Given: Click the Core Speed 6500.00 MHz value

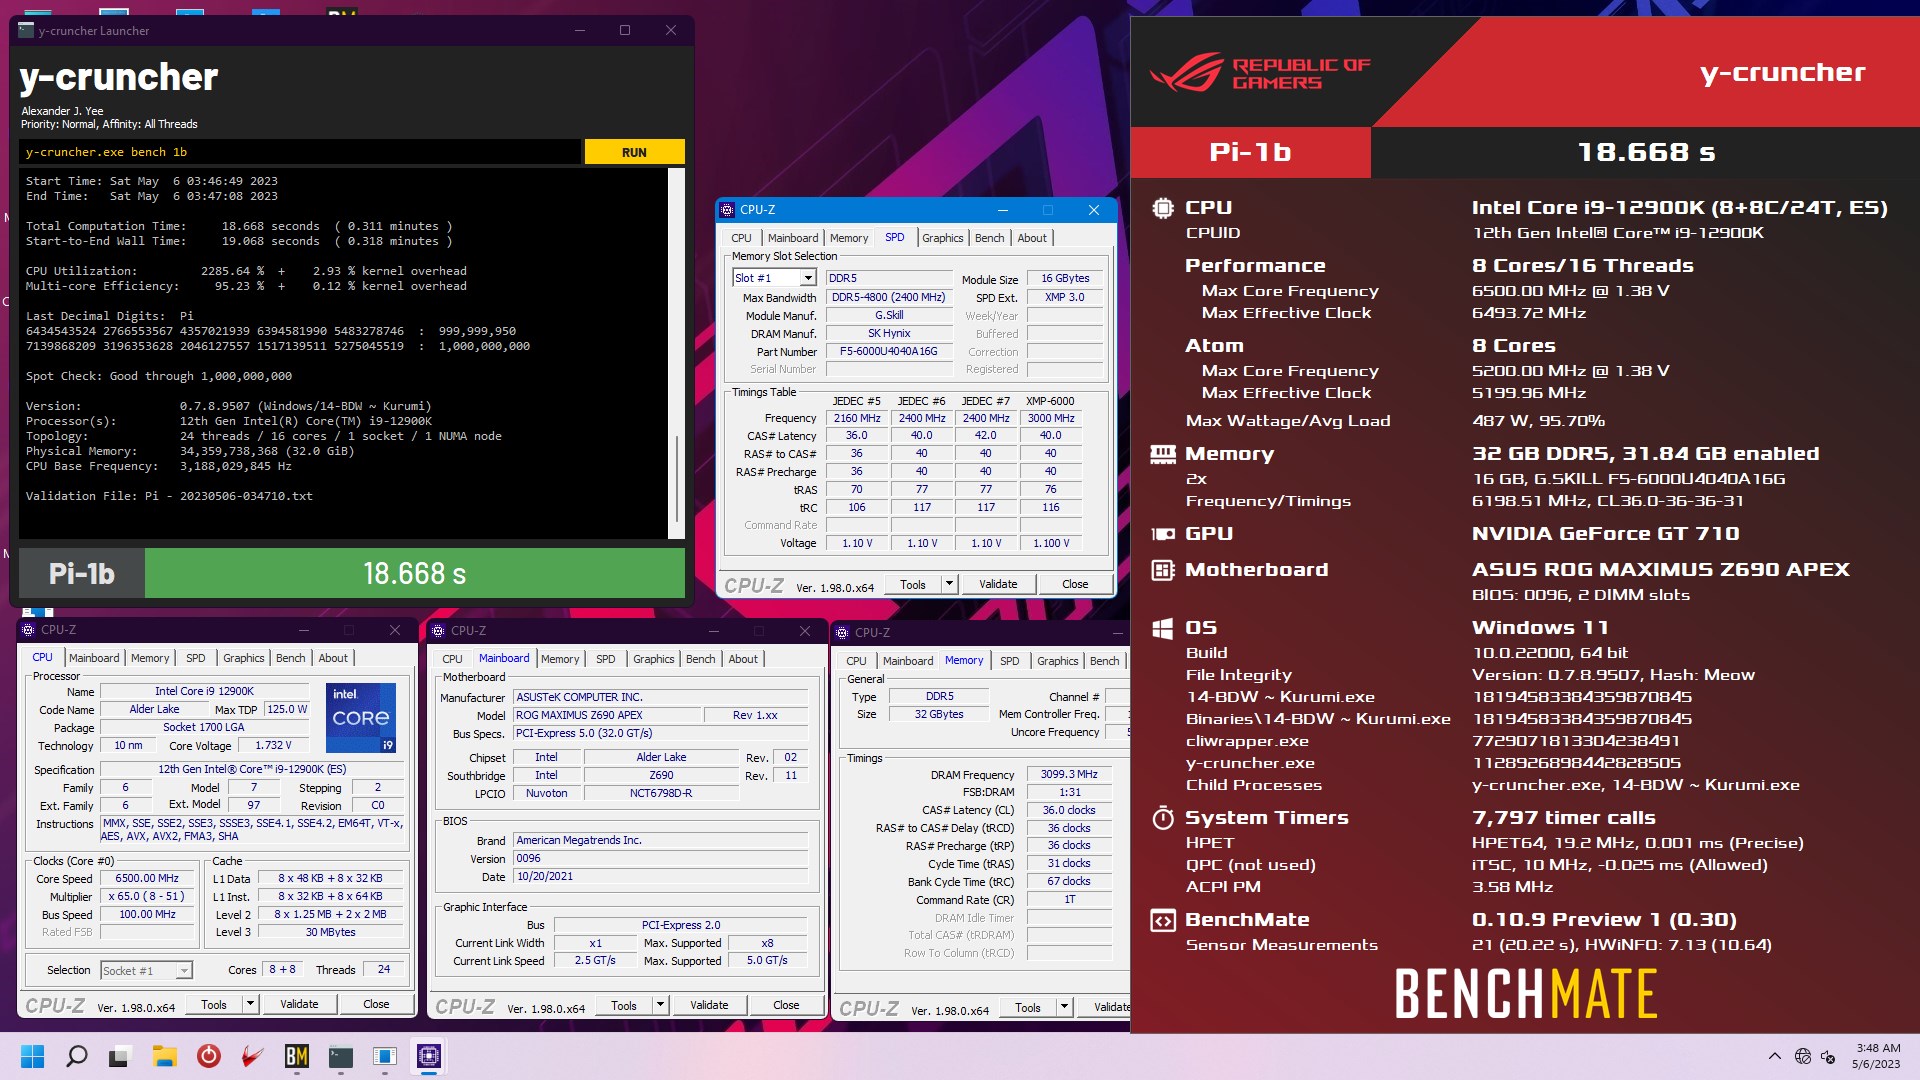Looking at the screenshot, I should 147,879.
